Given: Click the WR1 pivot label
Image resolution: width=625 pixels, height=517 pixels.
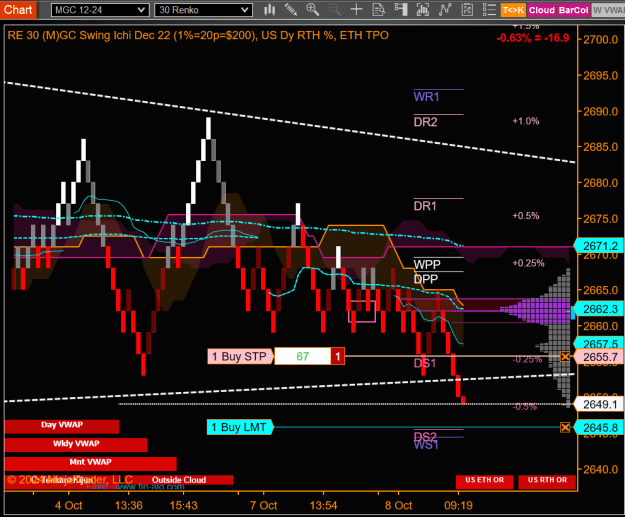Looking at the screenshot, I should pyautogui.click(x=426, y=97).
